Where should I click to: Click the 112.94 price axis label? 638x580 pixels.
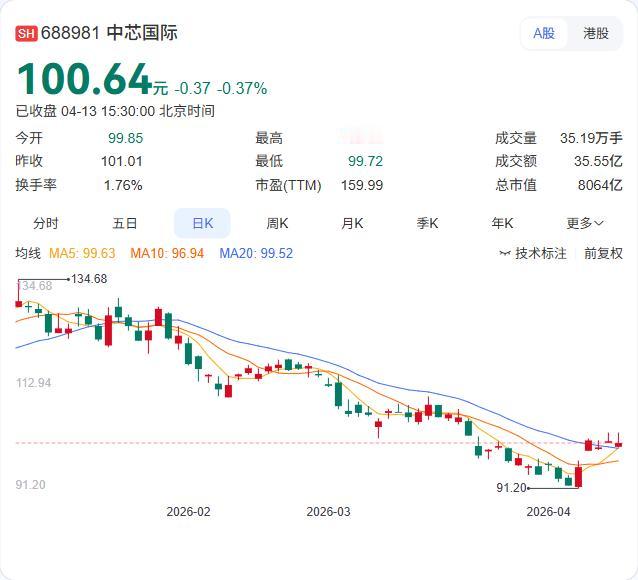[x=33, y=383]
